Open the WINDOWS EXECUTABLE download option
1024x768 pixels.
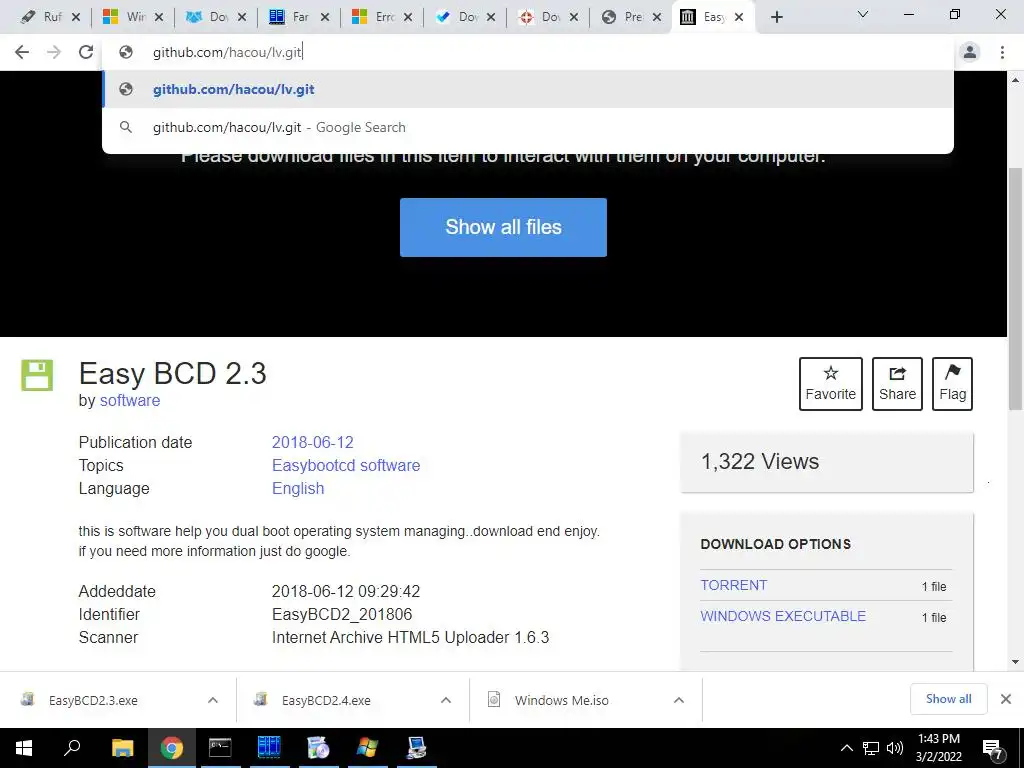pos(783,616)
